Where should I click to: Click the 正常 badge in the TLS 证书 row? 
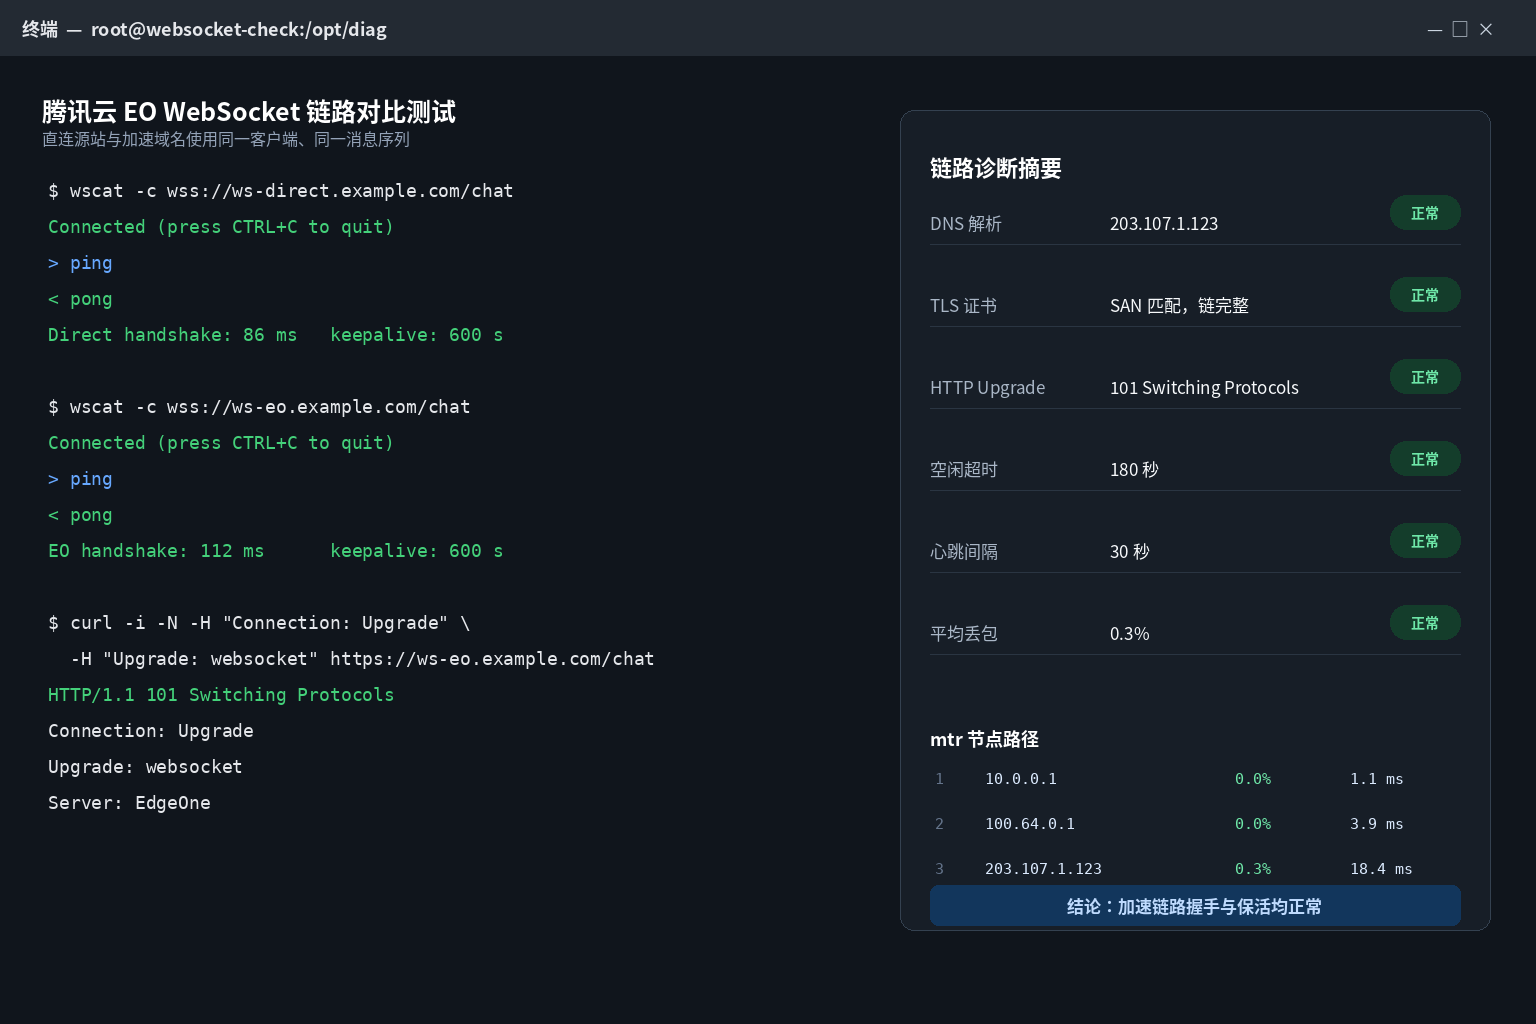click(1425, 295)
